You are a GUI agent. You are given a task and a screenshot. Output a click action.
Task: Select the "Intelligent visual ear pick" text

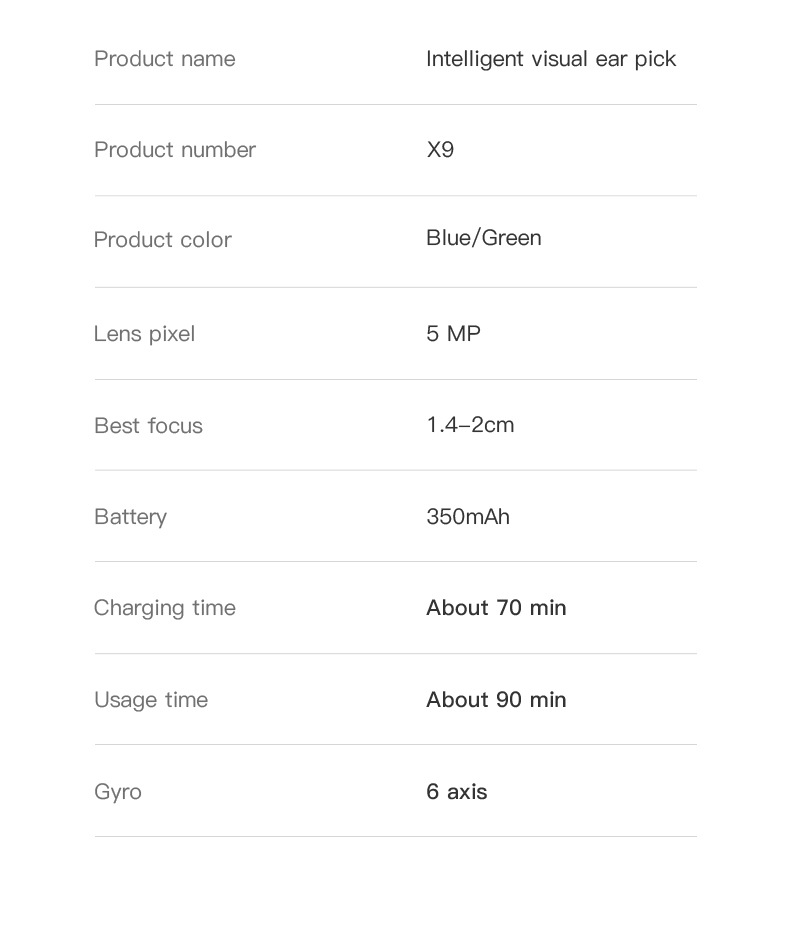tap(551, 59)
